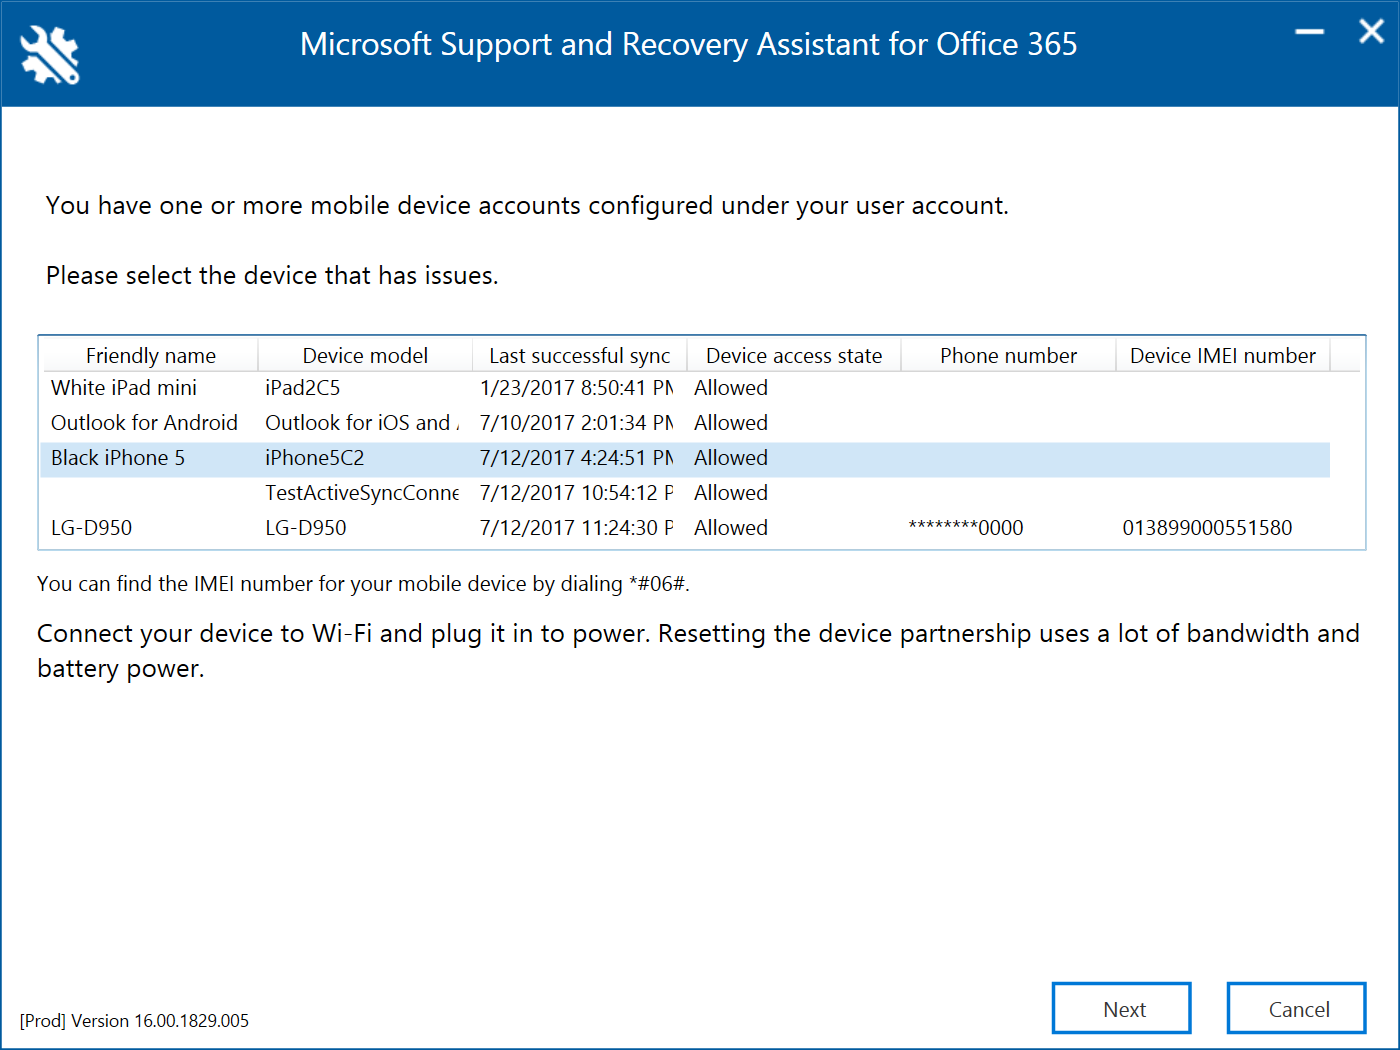Screen dimensions: 1400x1050
Task: Click the Next button
Action: click(1121, 1008)
